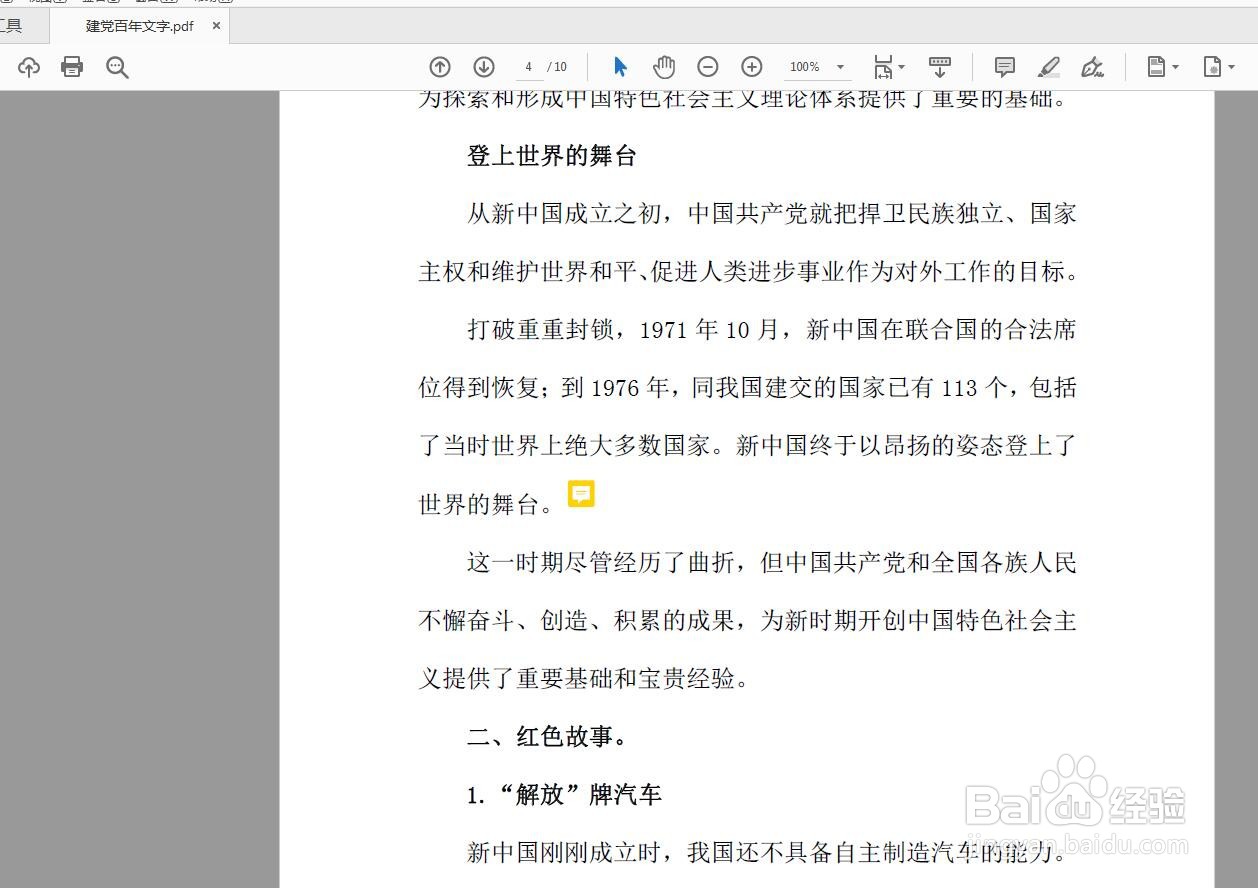Go to previous page arrow
Screen dimensions: 1258x888
coord(440,67)
